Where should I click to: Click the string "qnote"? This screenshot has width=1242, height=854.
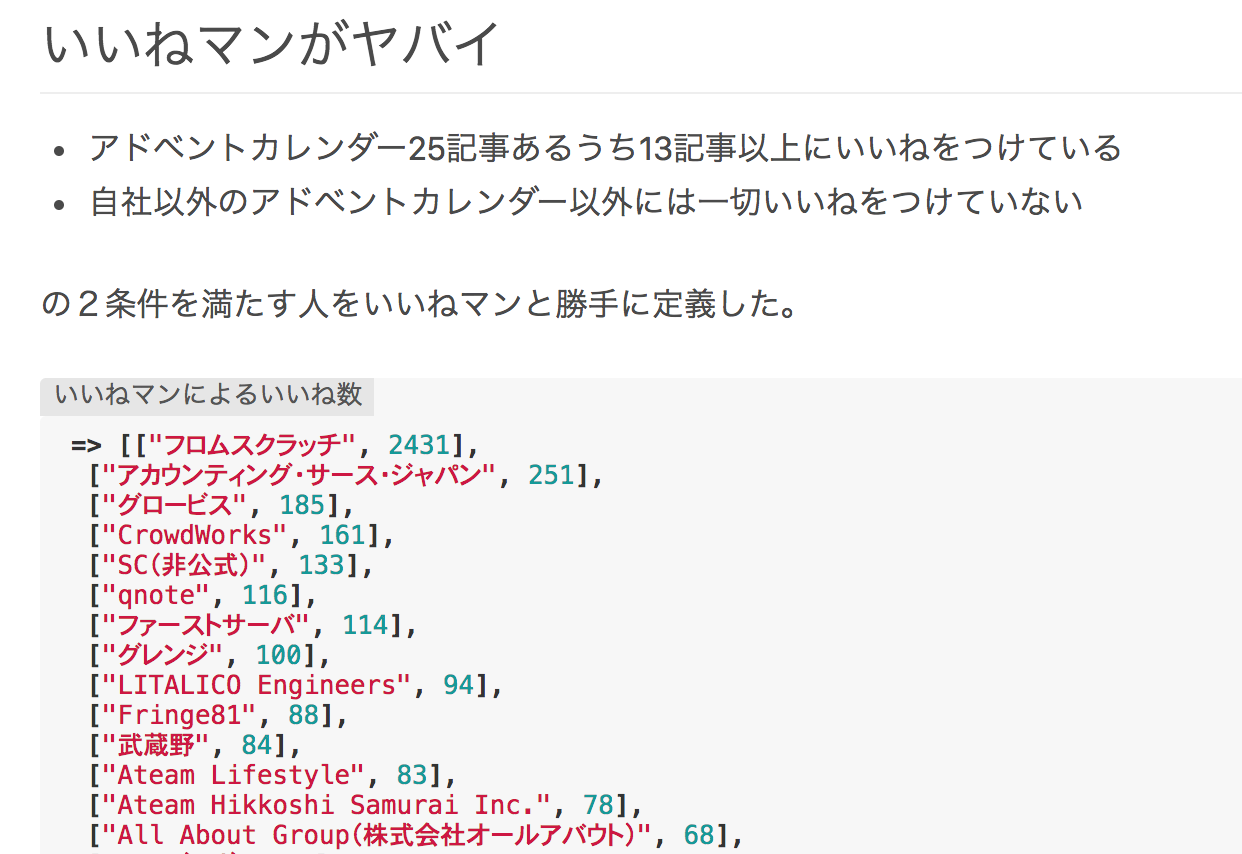[x=156, y=595]
